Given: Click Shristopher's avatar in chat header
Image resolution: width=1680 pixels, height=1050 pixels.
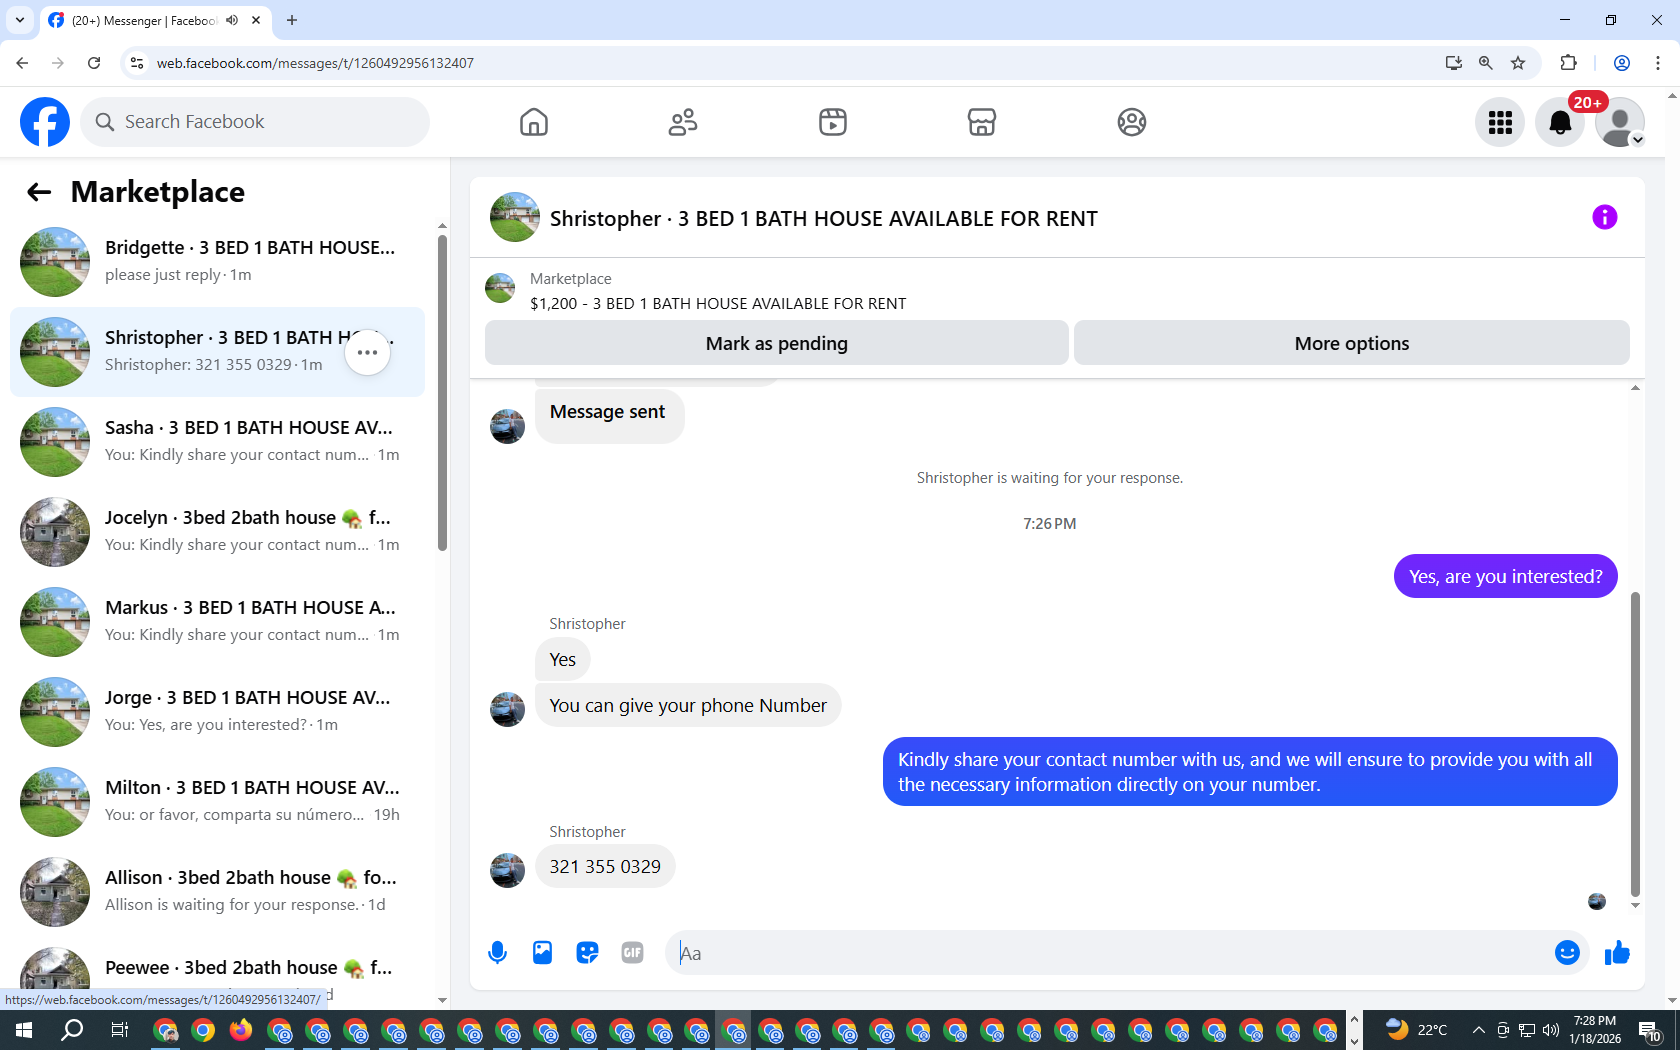Looking at the screenshot, I should click(x=515, y=217).
